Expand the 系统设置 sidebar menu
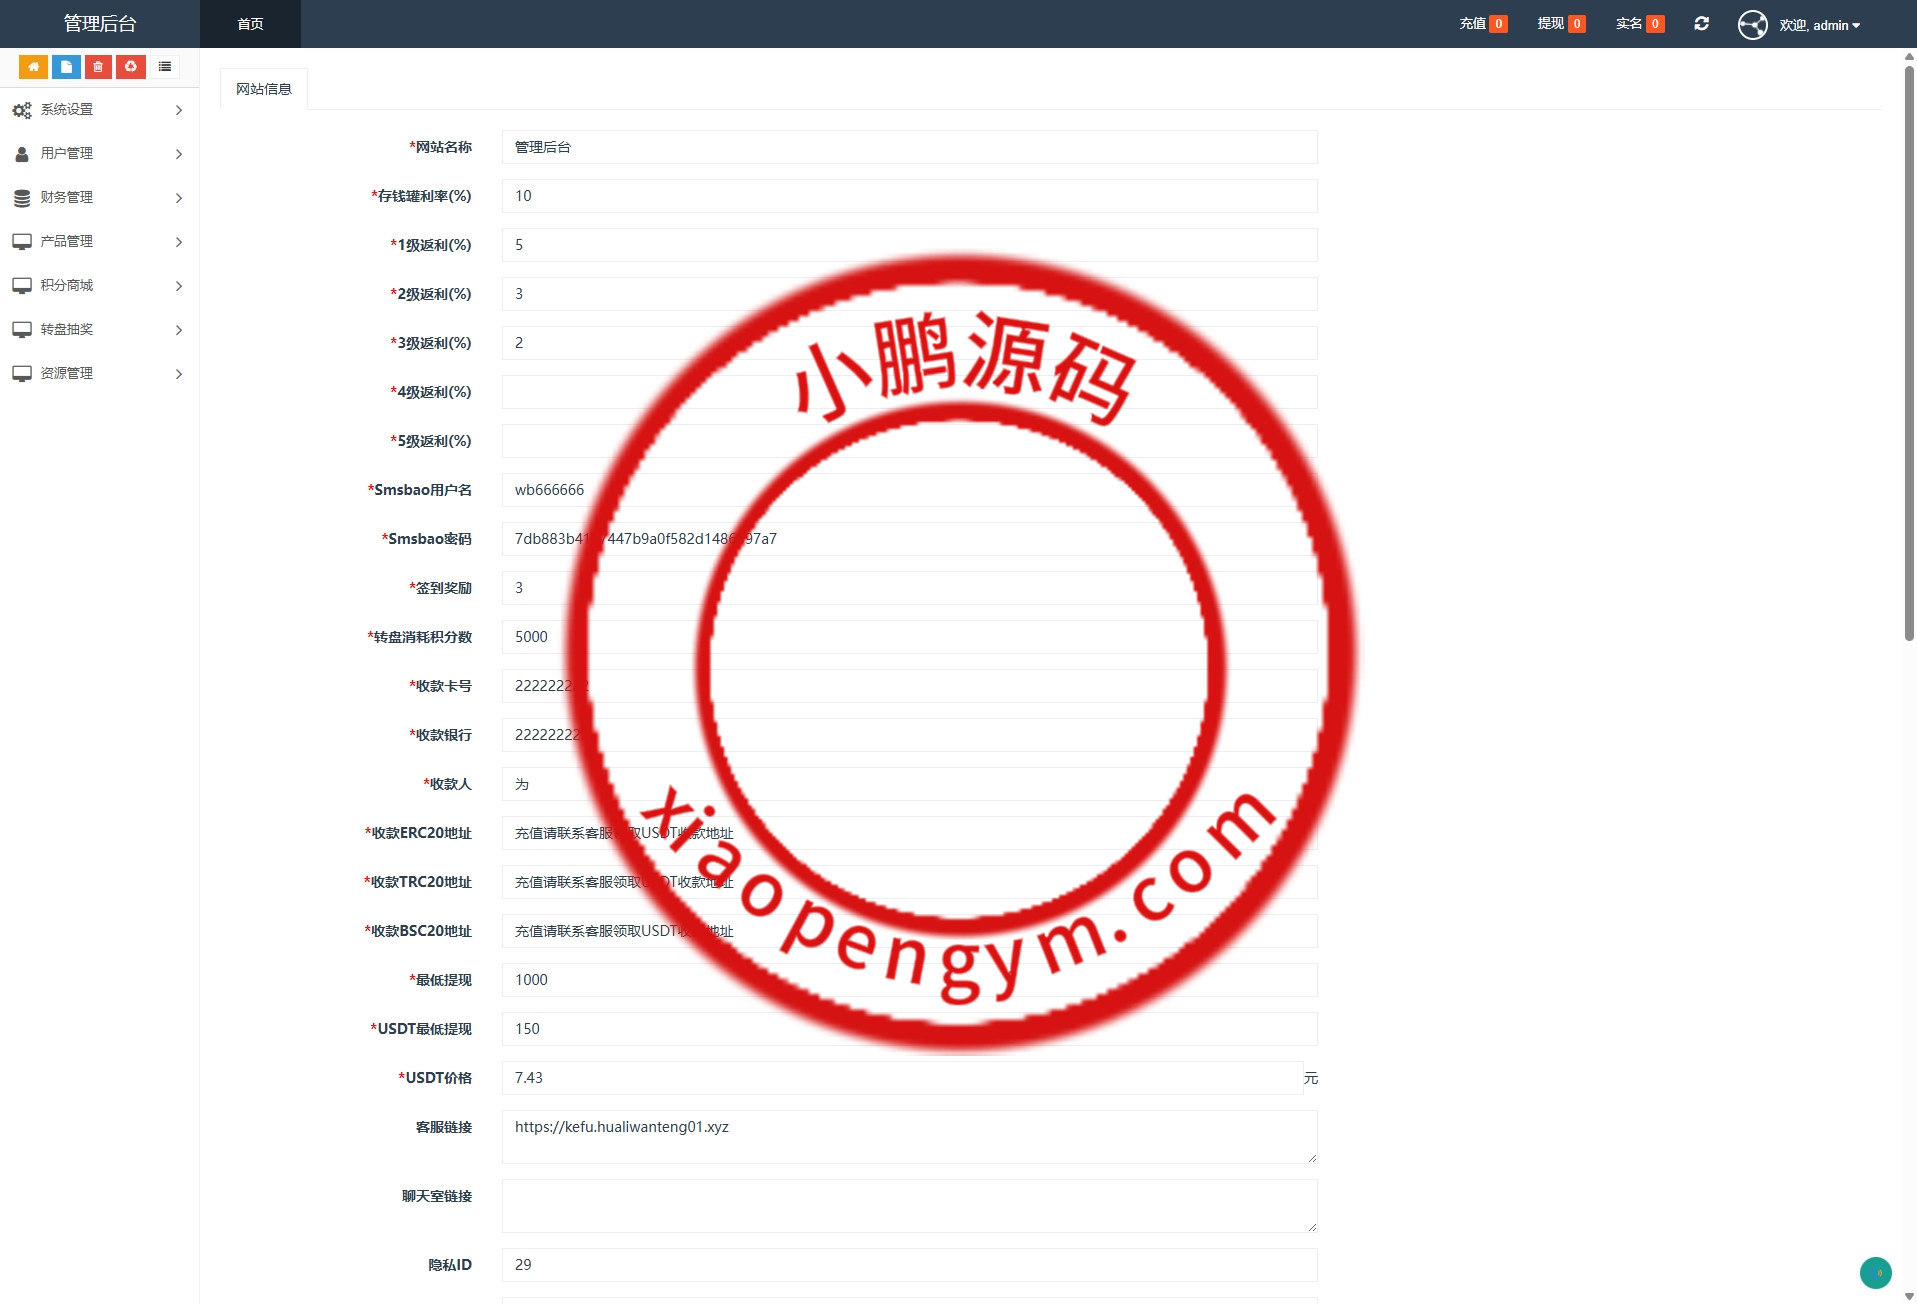The image size is (1917, 1304). [x=99, y=110]
